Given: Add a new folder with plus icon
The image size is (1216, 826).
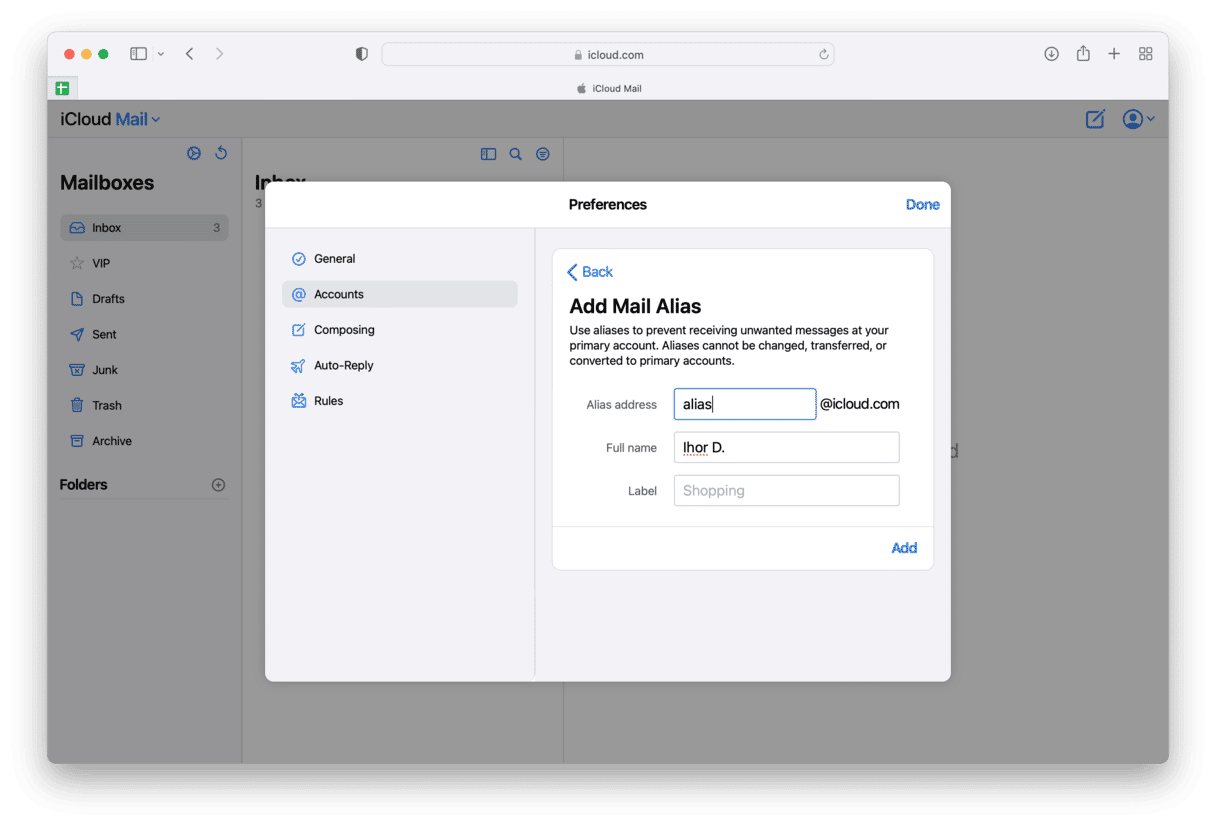Looking at the screenshot, I should 219,485.
